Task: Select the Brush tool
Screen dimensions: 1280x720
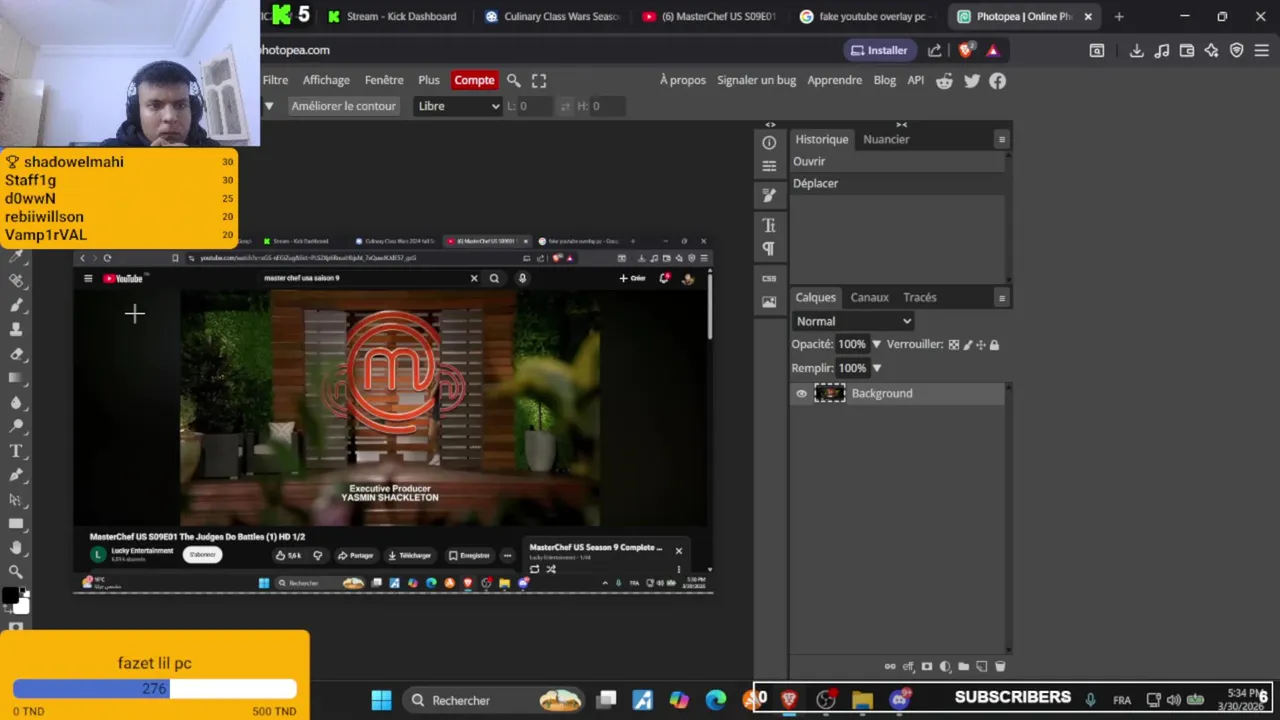Action: coord(16,305)
